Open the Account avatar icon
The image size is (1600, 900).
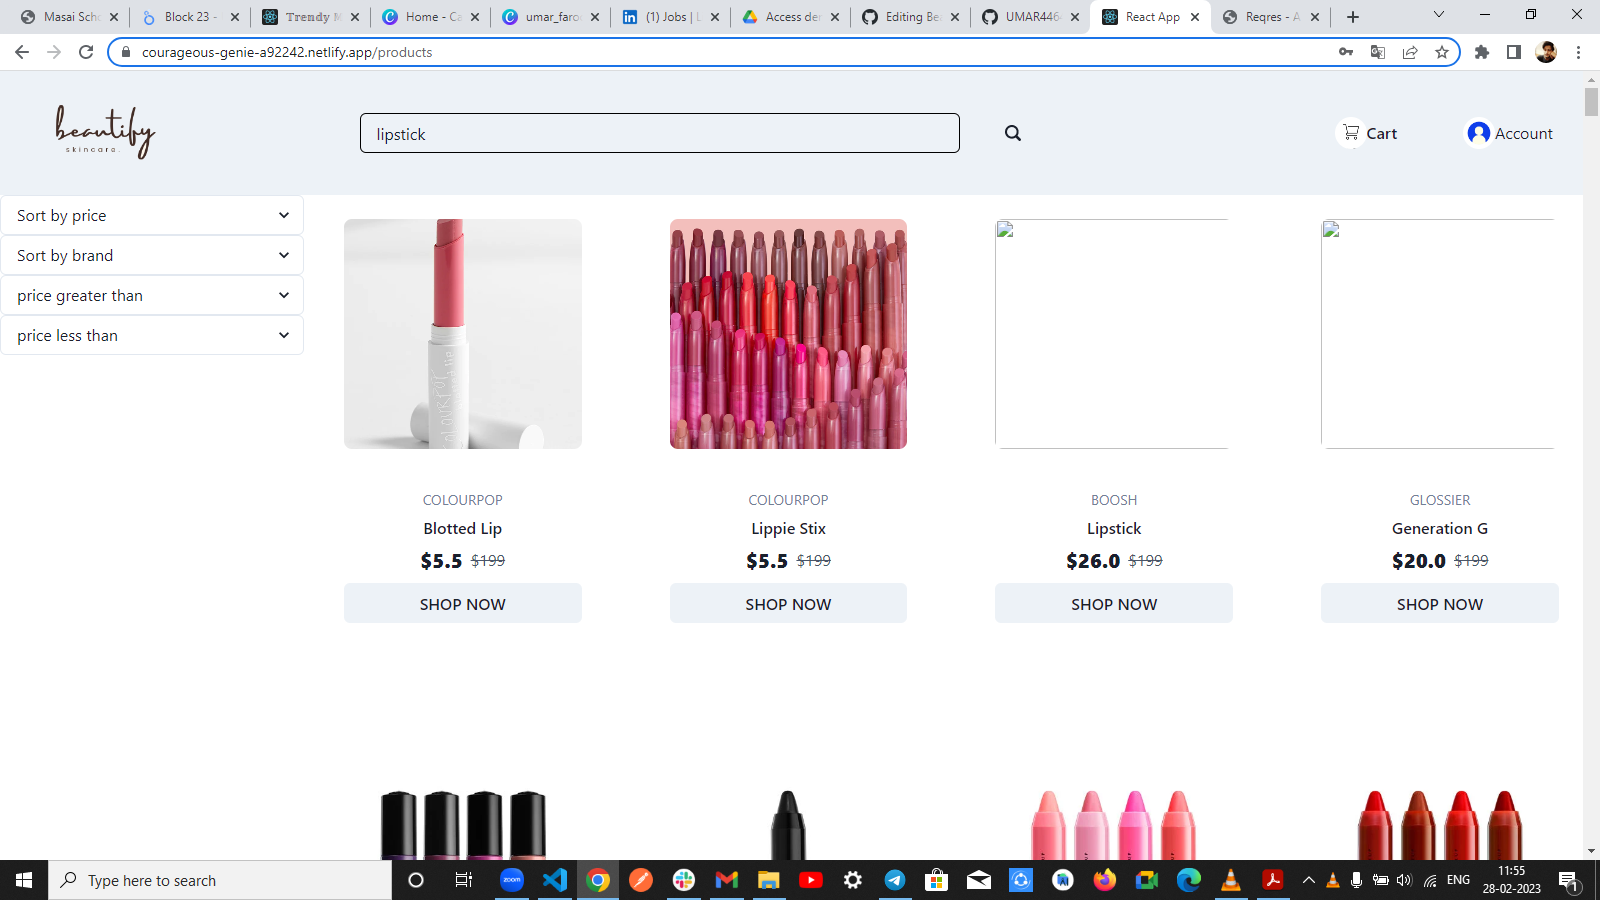[1478, 133]
